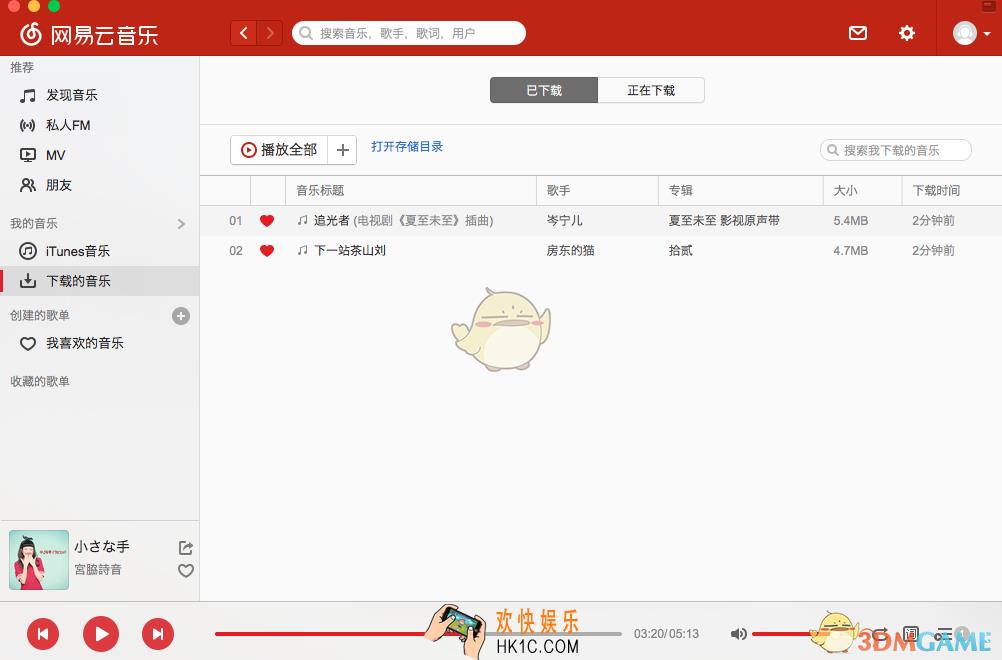
Task: Select song 追光者 title
Action: click(403, 220)
